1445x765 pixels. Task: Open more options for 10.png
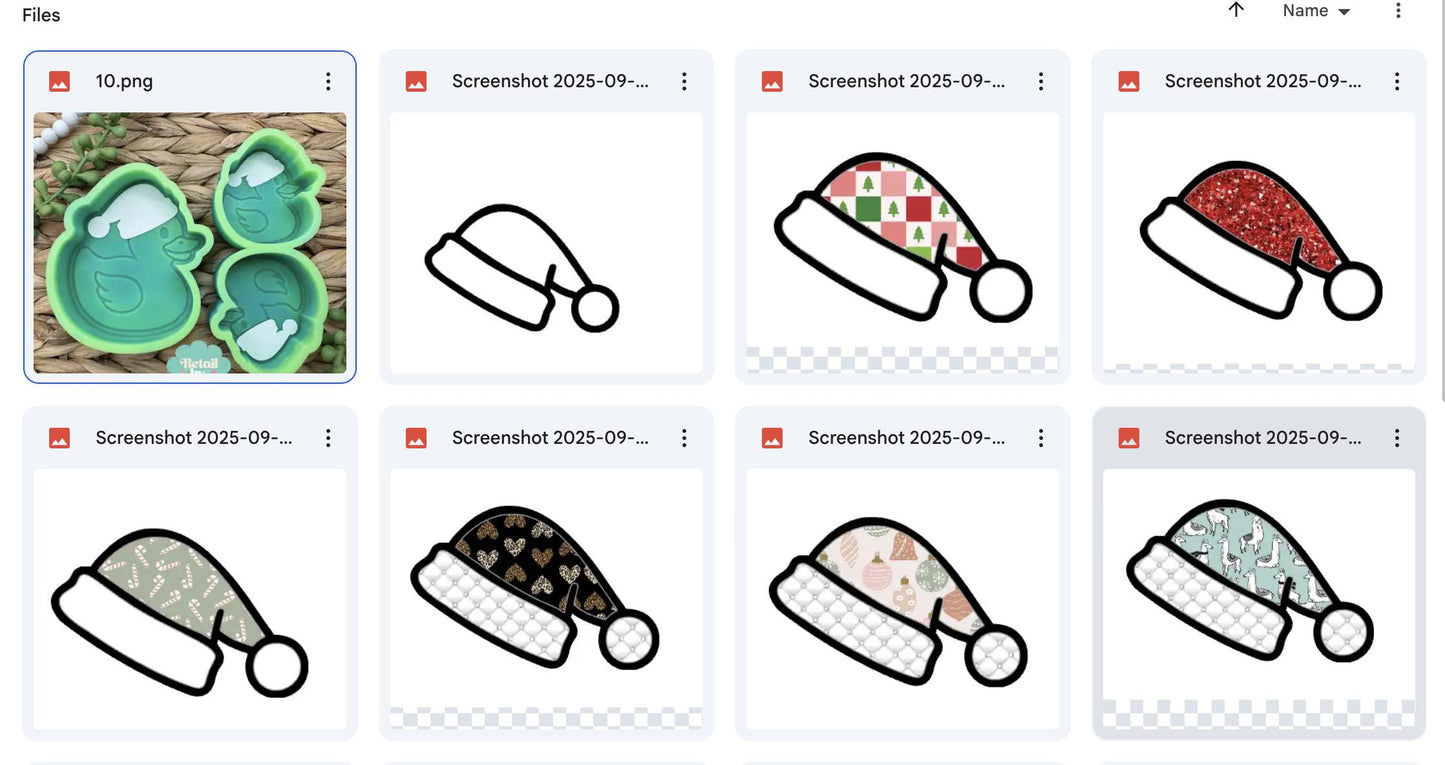tap(328, 81)
